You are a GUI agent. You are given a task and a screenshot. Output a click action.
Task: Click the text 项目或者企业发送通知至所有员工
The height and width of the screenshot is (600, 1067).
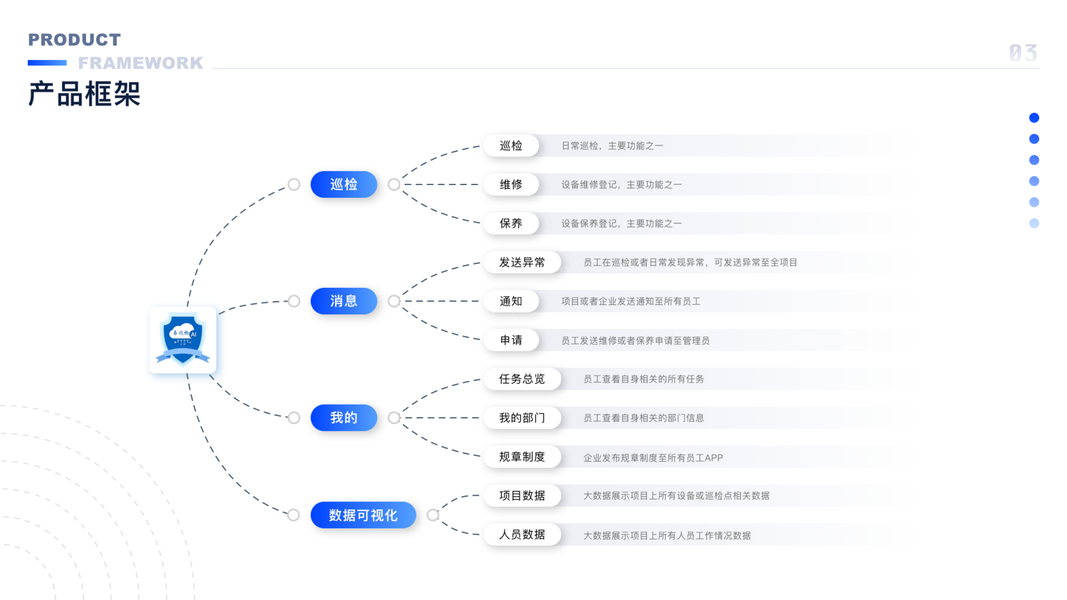tap(631, 301)
